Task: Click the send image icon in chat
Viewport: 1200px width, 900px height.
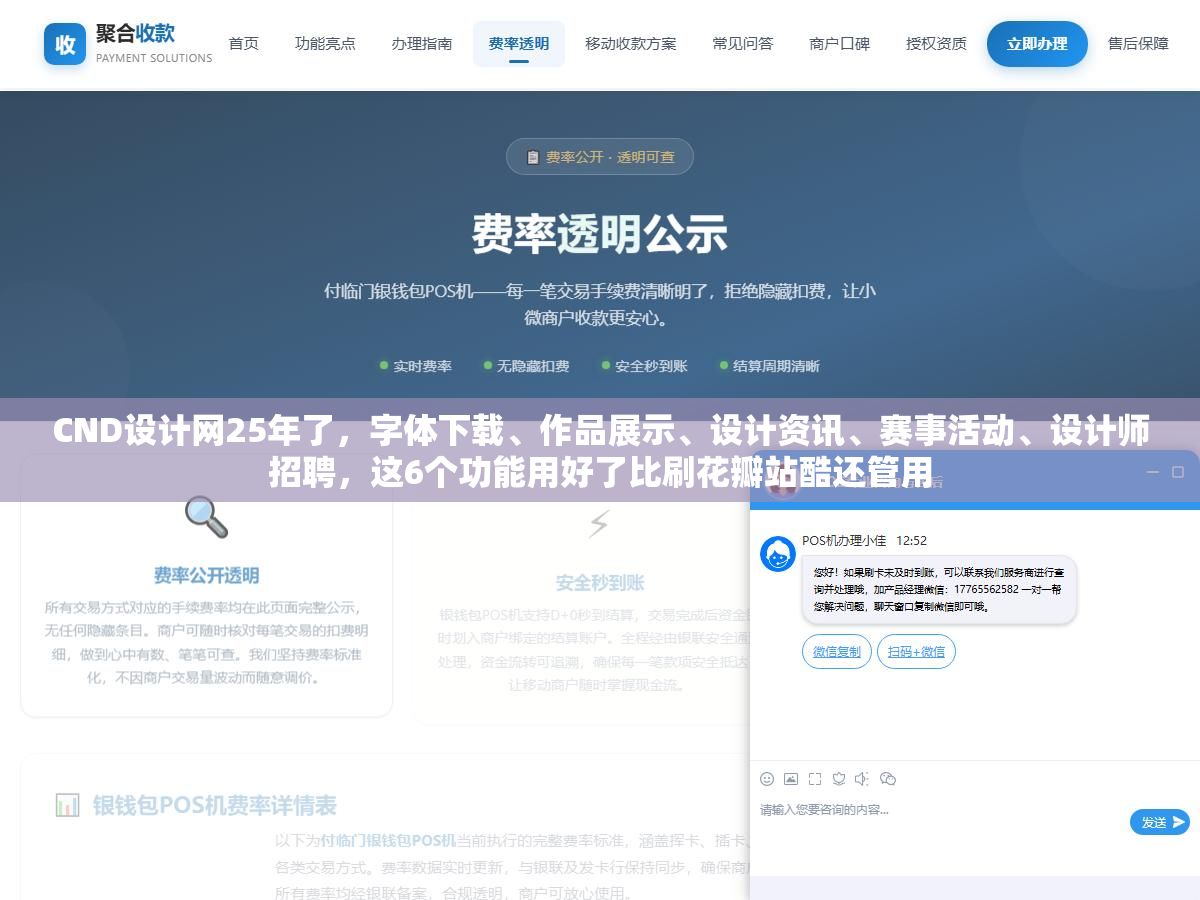Action: 791,779
